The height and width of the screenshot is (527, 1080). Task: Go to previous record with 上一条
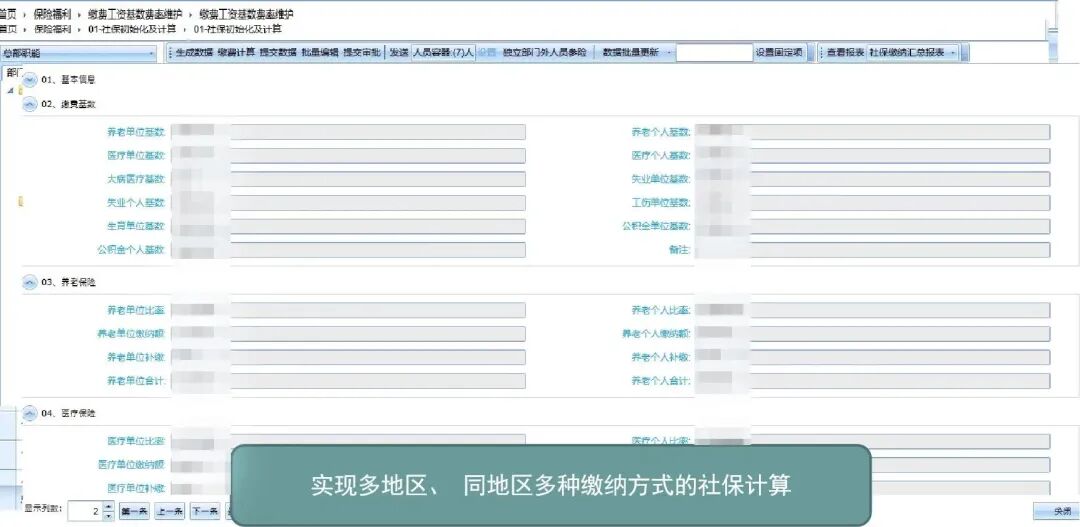(x=169, y=511)
